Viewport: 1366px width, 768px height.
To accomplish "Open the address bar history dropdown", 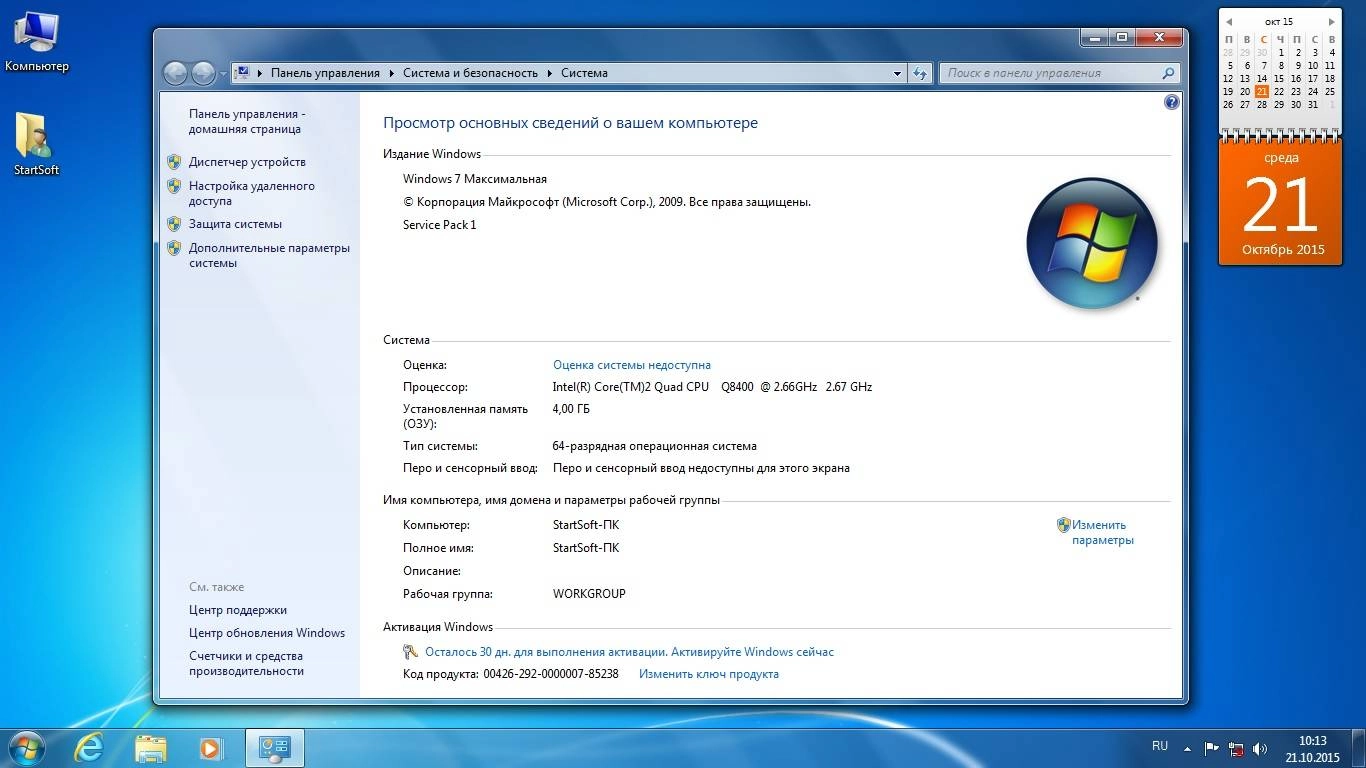I will 897,73.
